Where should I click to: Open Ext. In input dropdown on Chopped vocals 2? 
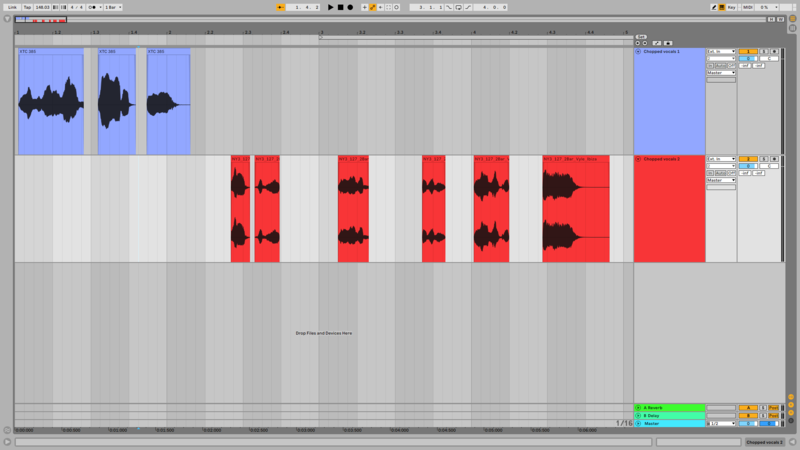click(x=721, y=159)
